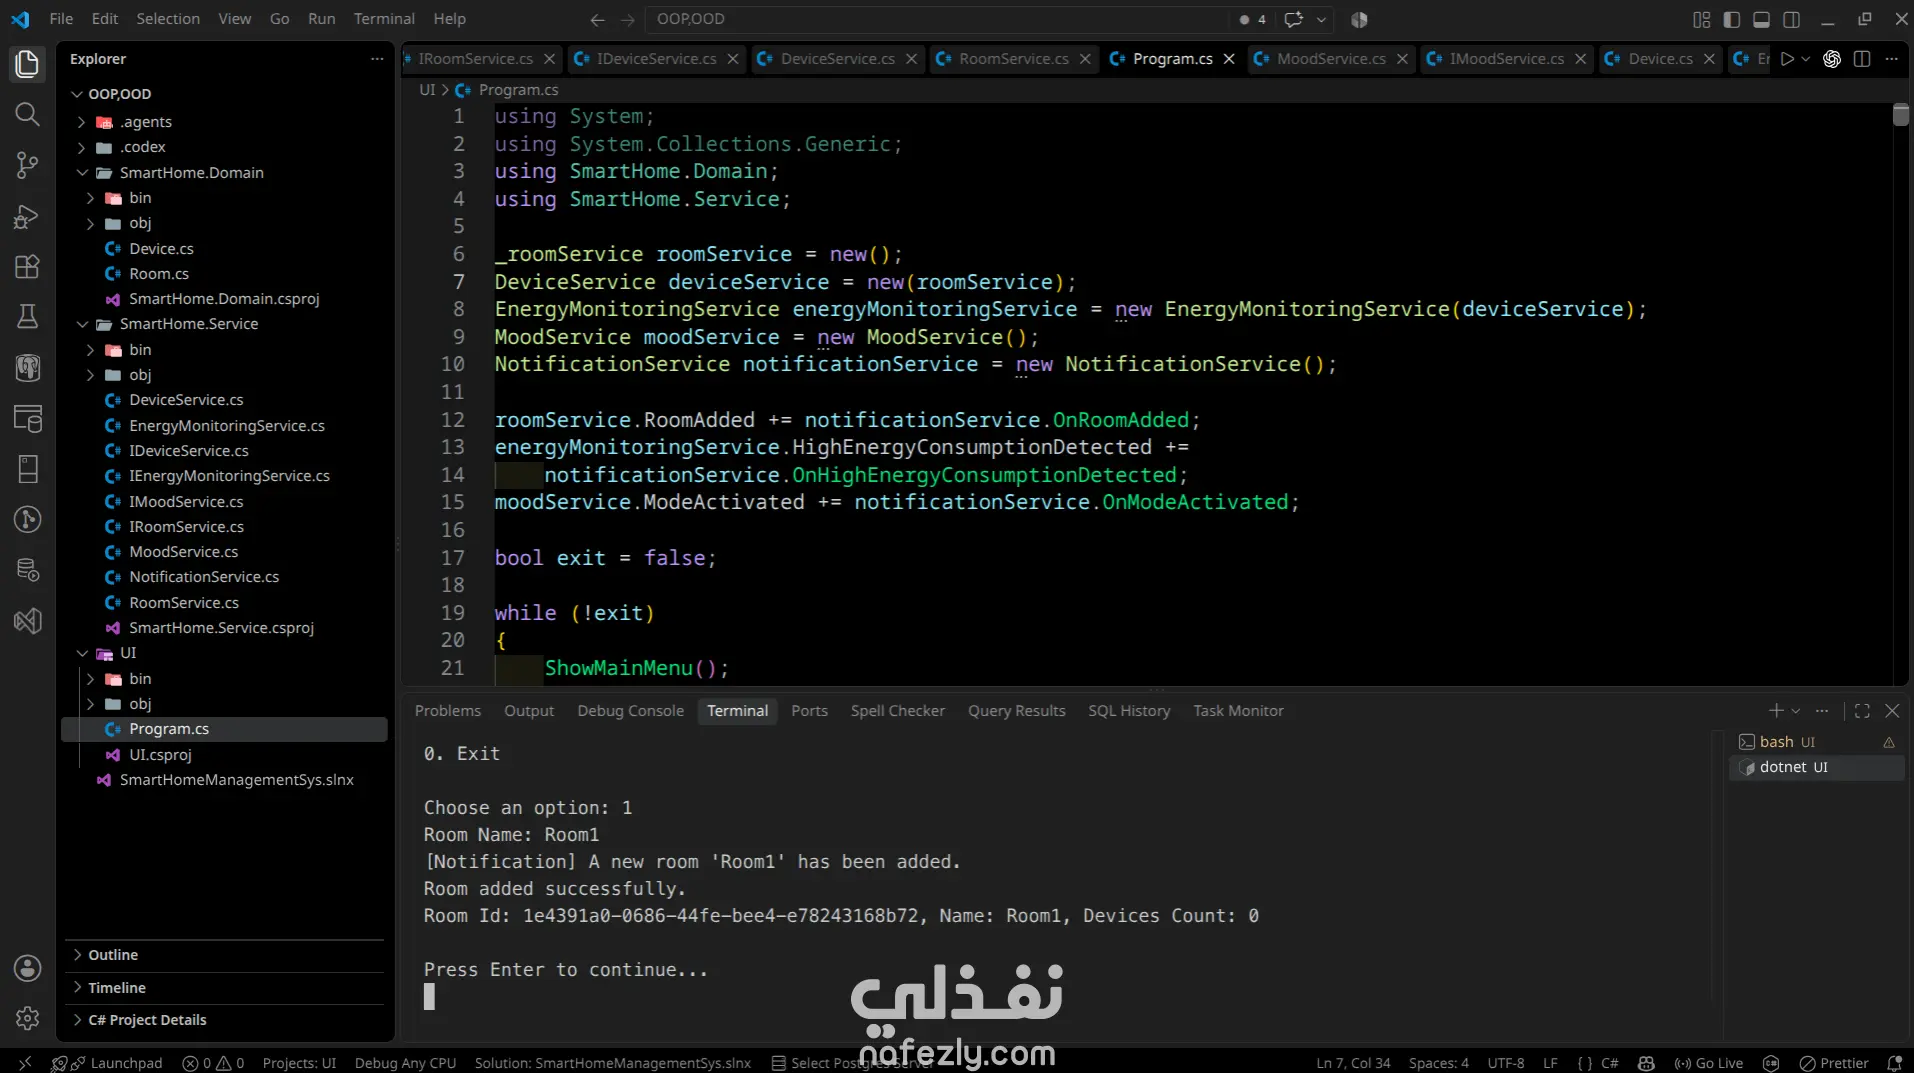Open the Source Control view
Viewport: 1914px width, 1073px height.
[x=27, y=165]
